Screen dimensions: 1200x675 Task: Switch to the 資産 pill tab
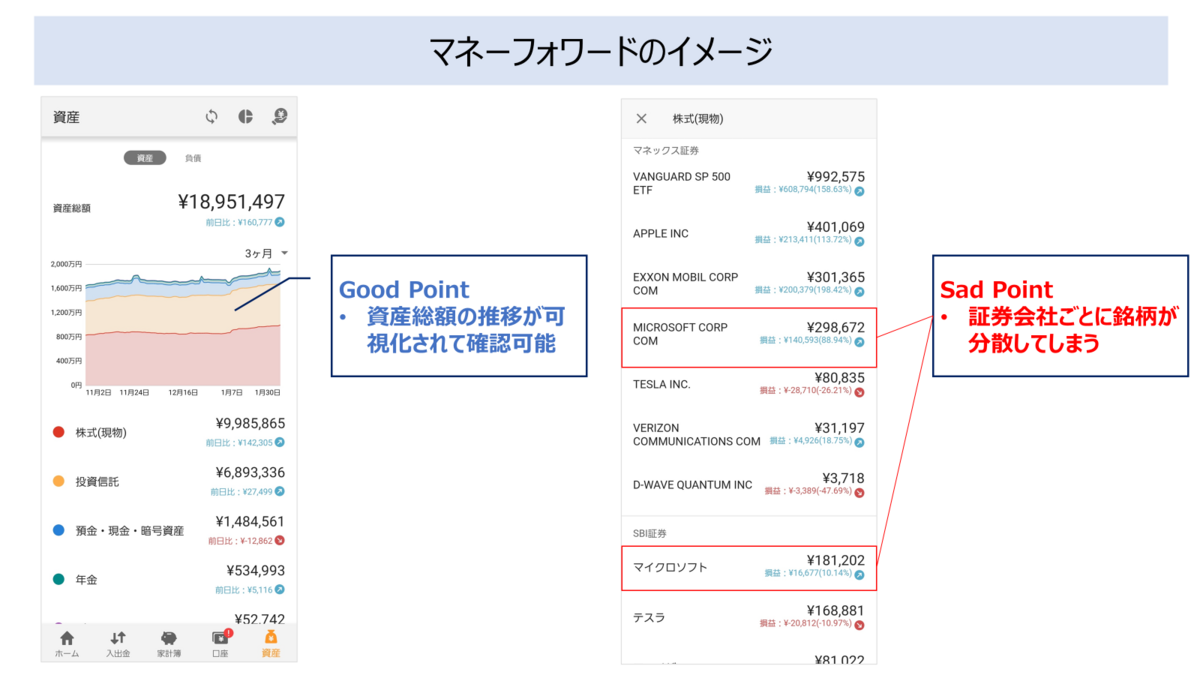click(x=145, y=158)
